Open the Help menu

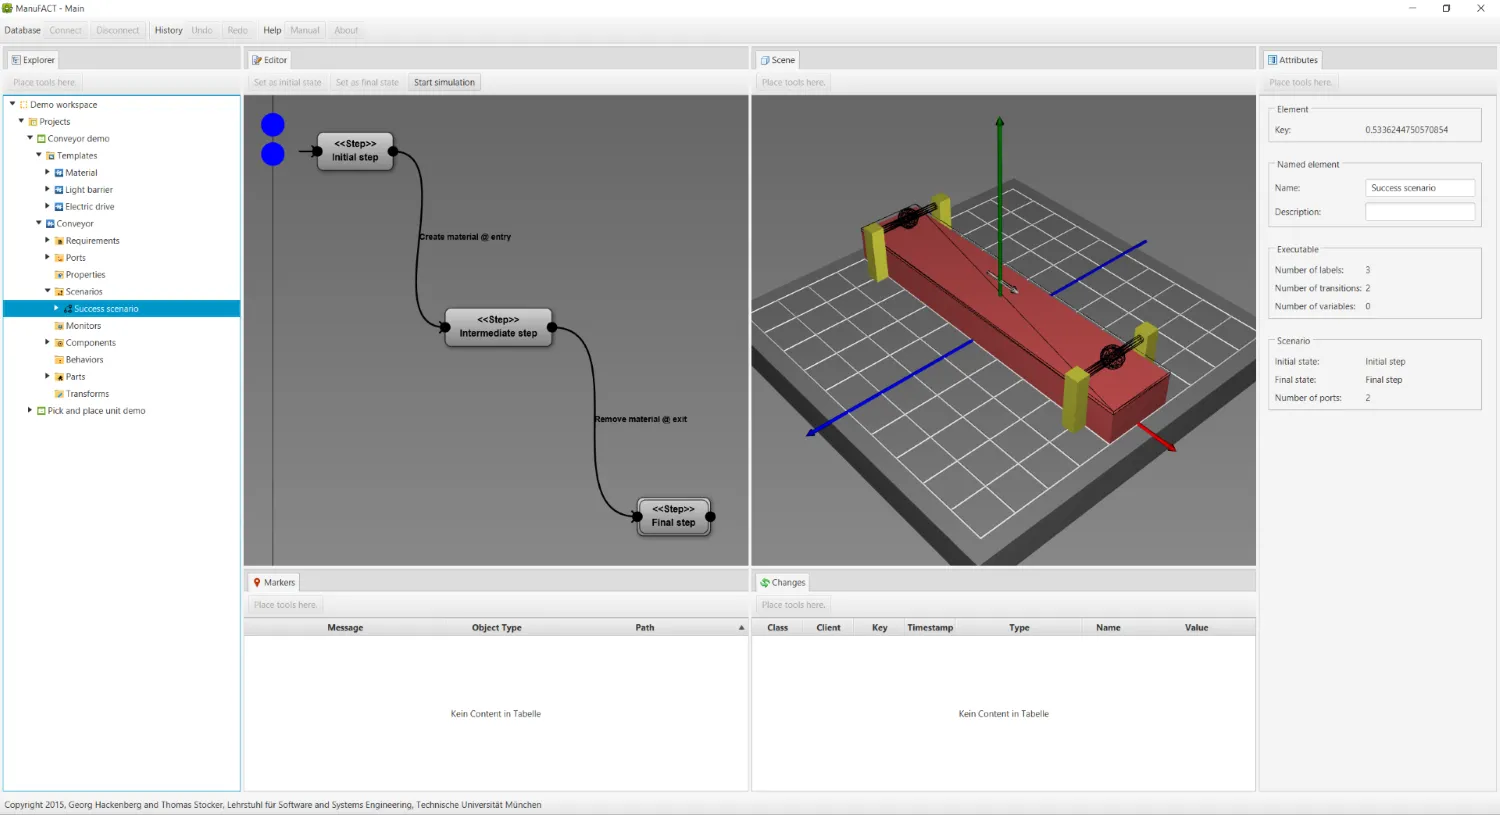pyautogui.click(x=272, y=30)
